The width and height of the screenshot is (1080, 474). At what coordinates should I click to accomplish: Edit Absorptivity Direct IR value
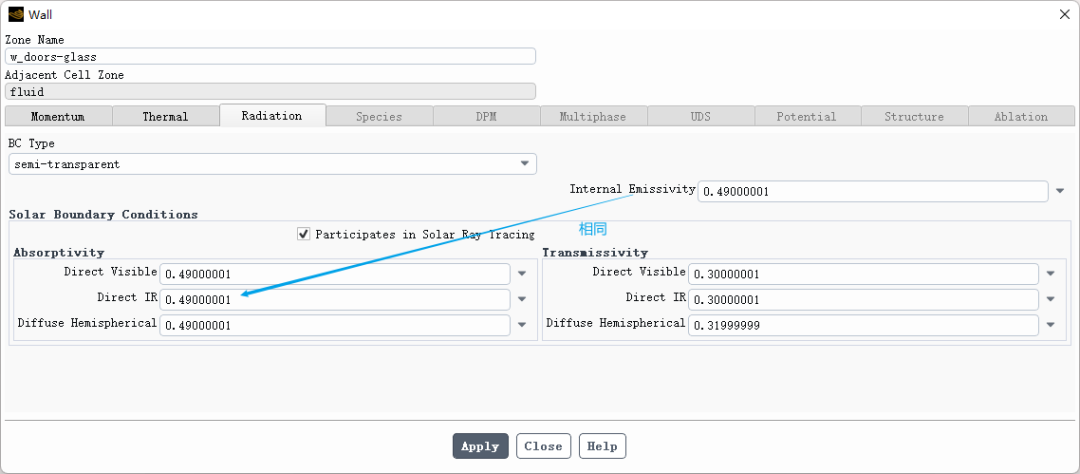click(x=335, y=299)
